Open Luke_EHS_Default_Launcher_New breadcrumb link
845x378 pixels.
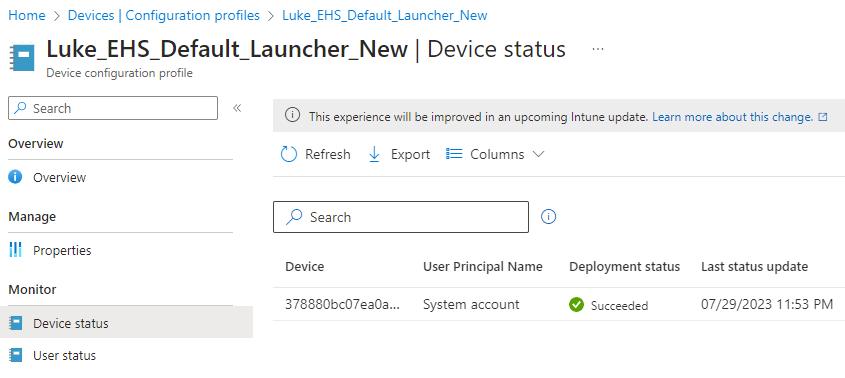(x=385, y=16)
